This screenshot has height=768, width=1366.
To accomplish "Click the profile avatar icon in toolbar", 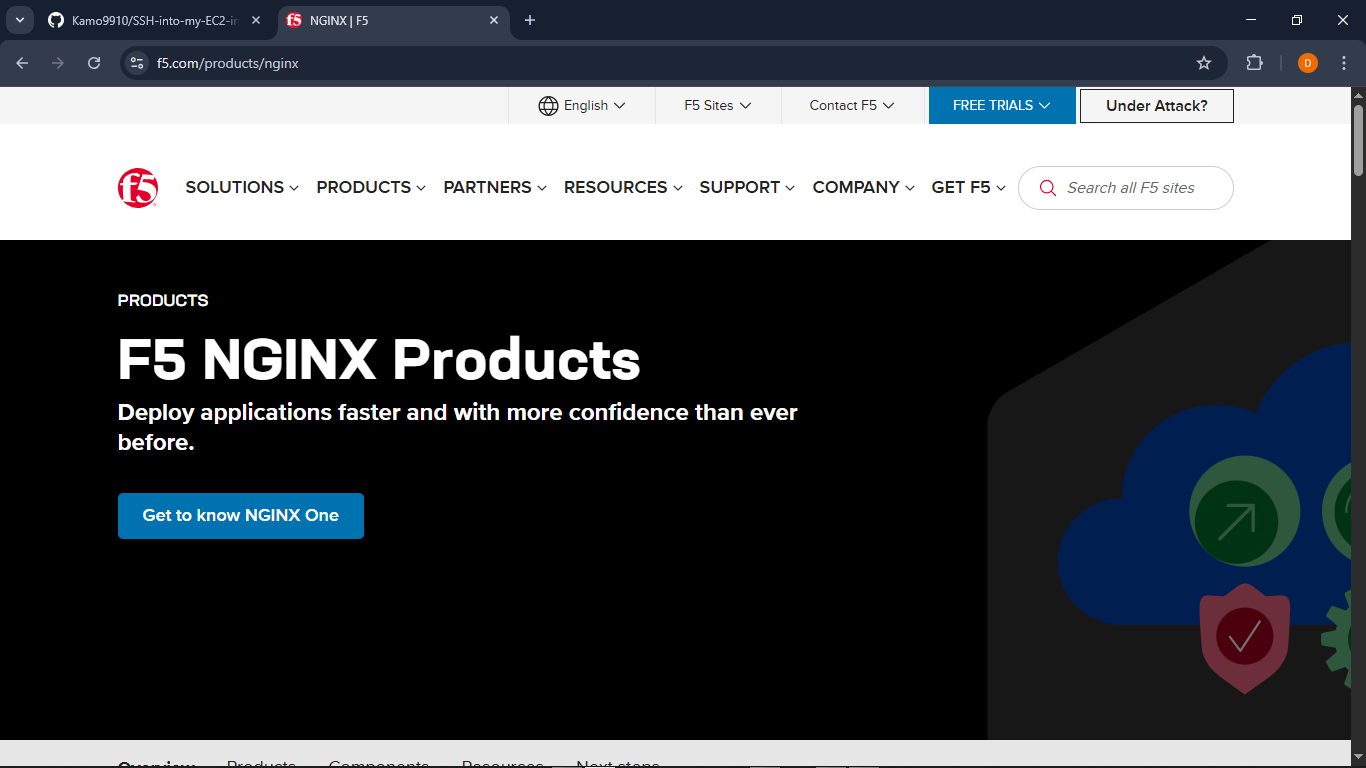I will [1307, 62].
